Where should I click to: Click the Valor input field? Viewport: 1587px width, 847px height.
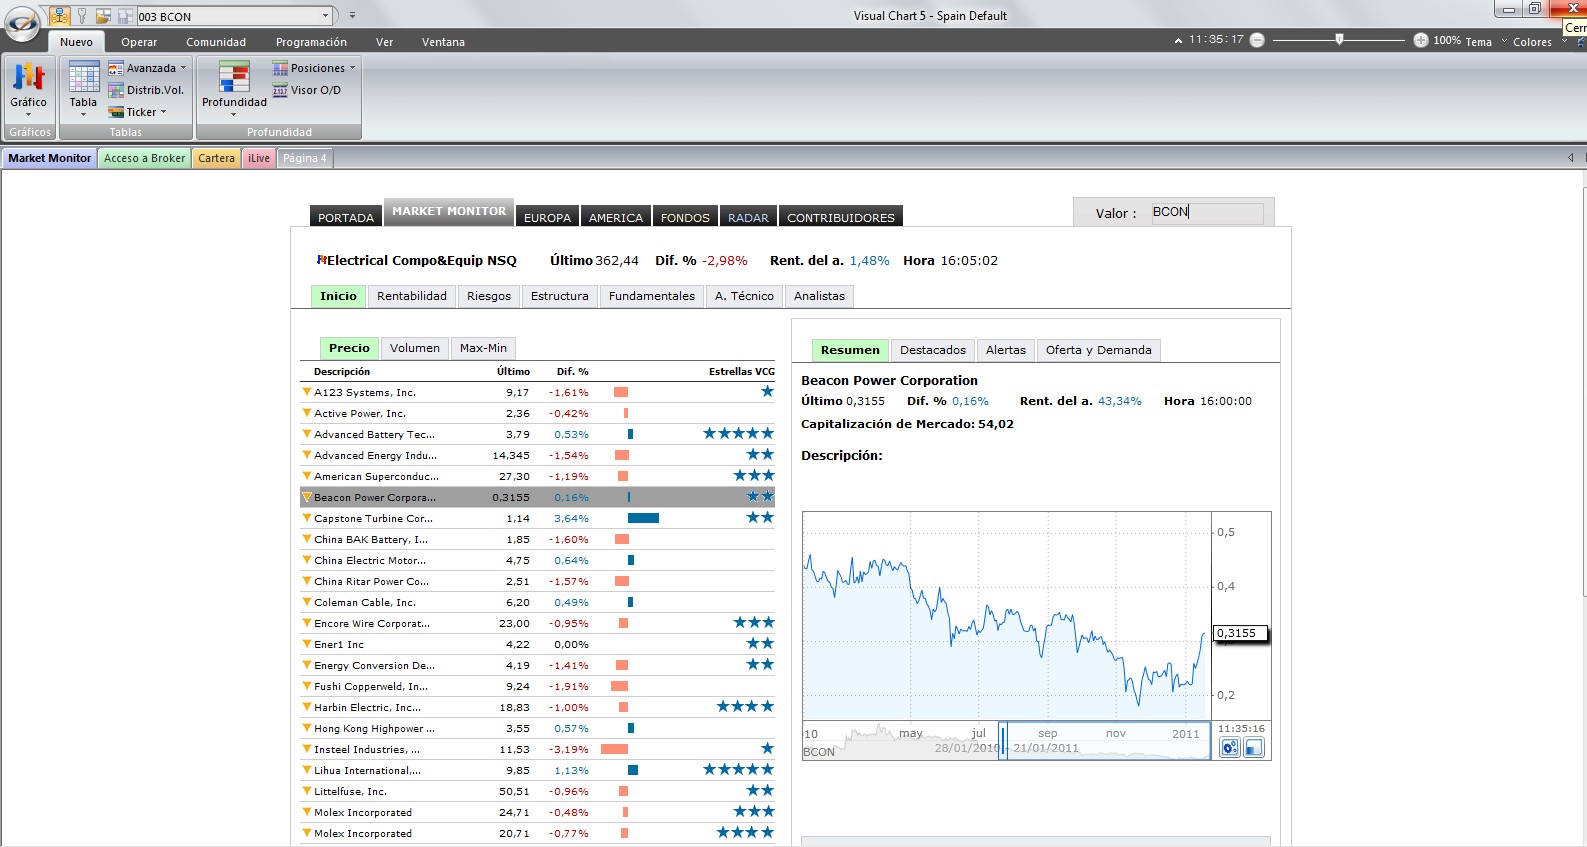[x=1206, y=212]
